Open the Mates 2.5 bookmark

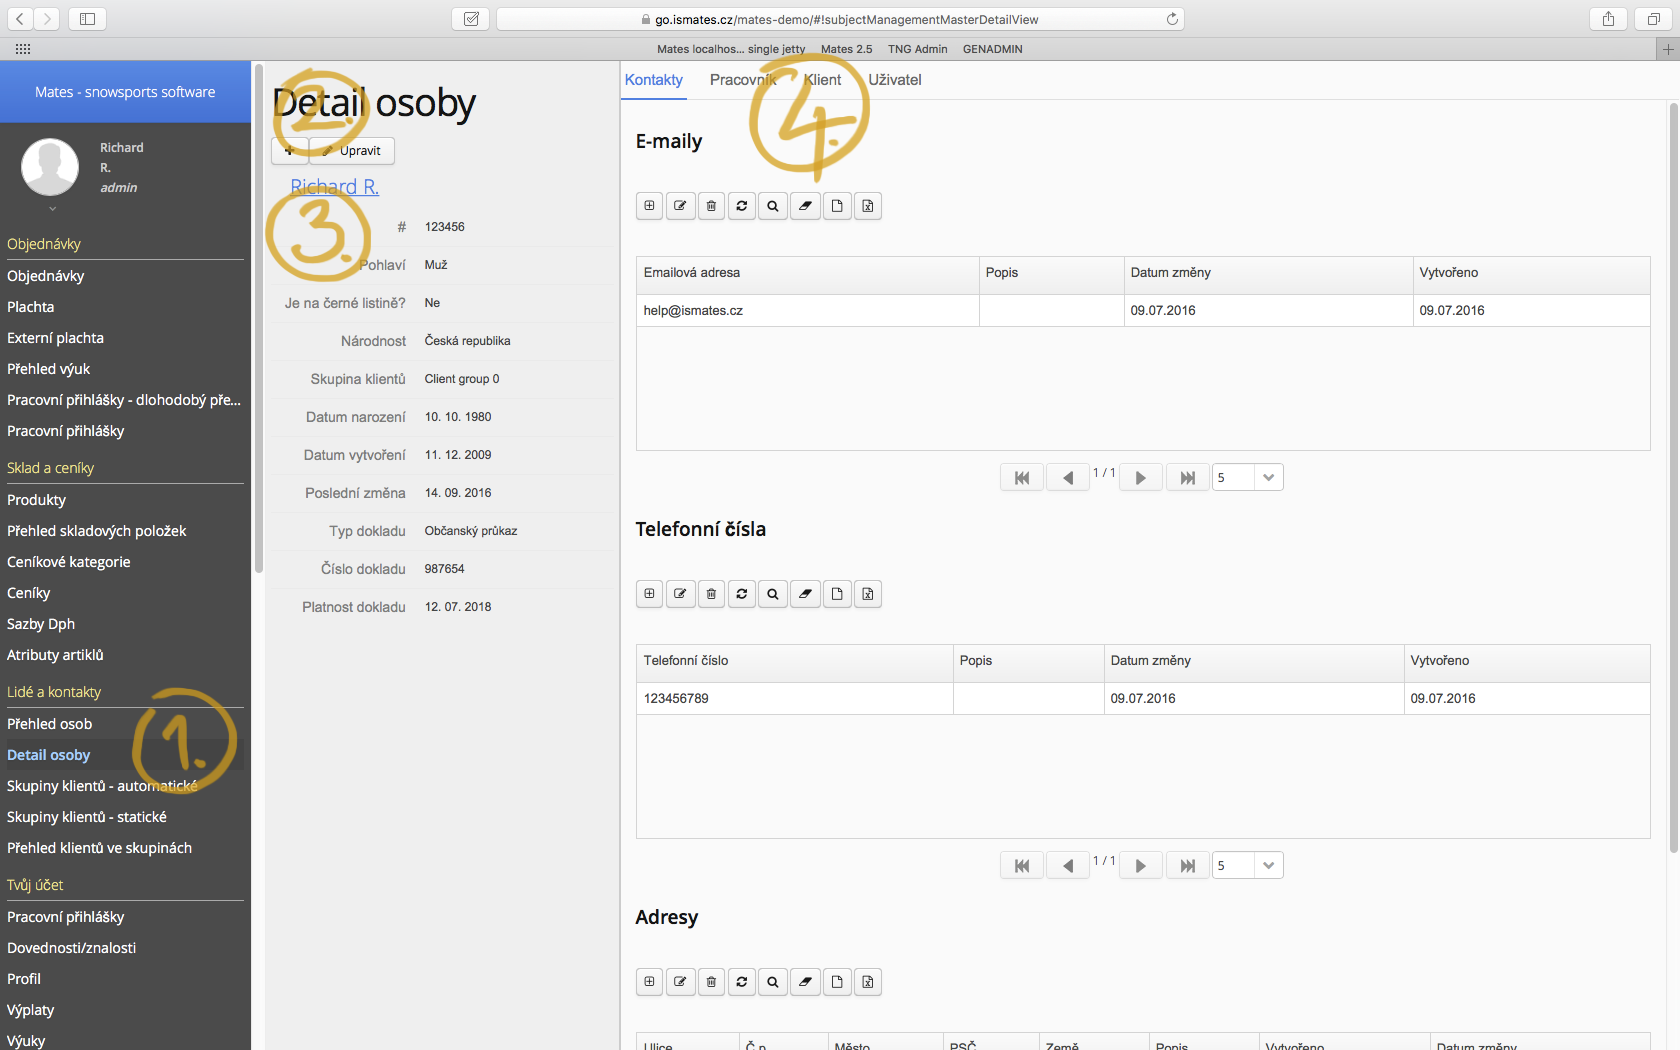(846, 49)
